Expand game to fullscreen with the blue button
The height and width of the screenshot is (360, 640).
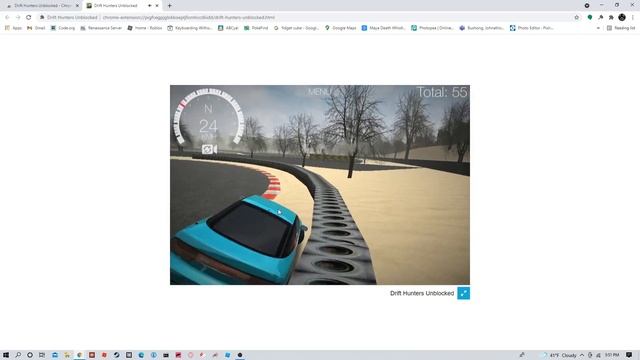(463, 293)
